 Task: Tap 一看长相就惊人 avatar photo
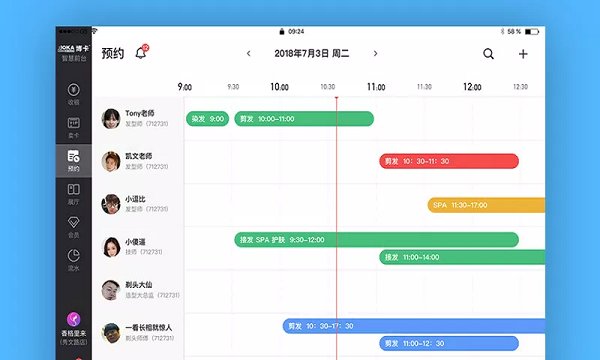pyautogui.click(x=111, y=333)
